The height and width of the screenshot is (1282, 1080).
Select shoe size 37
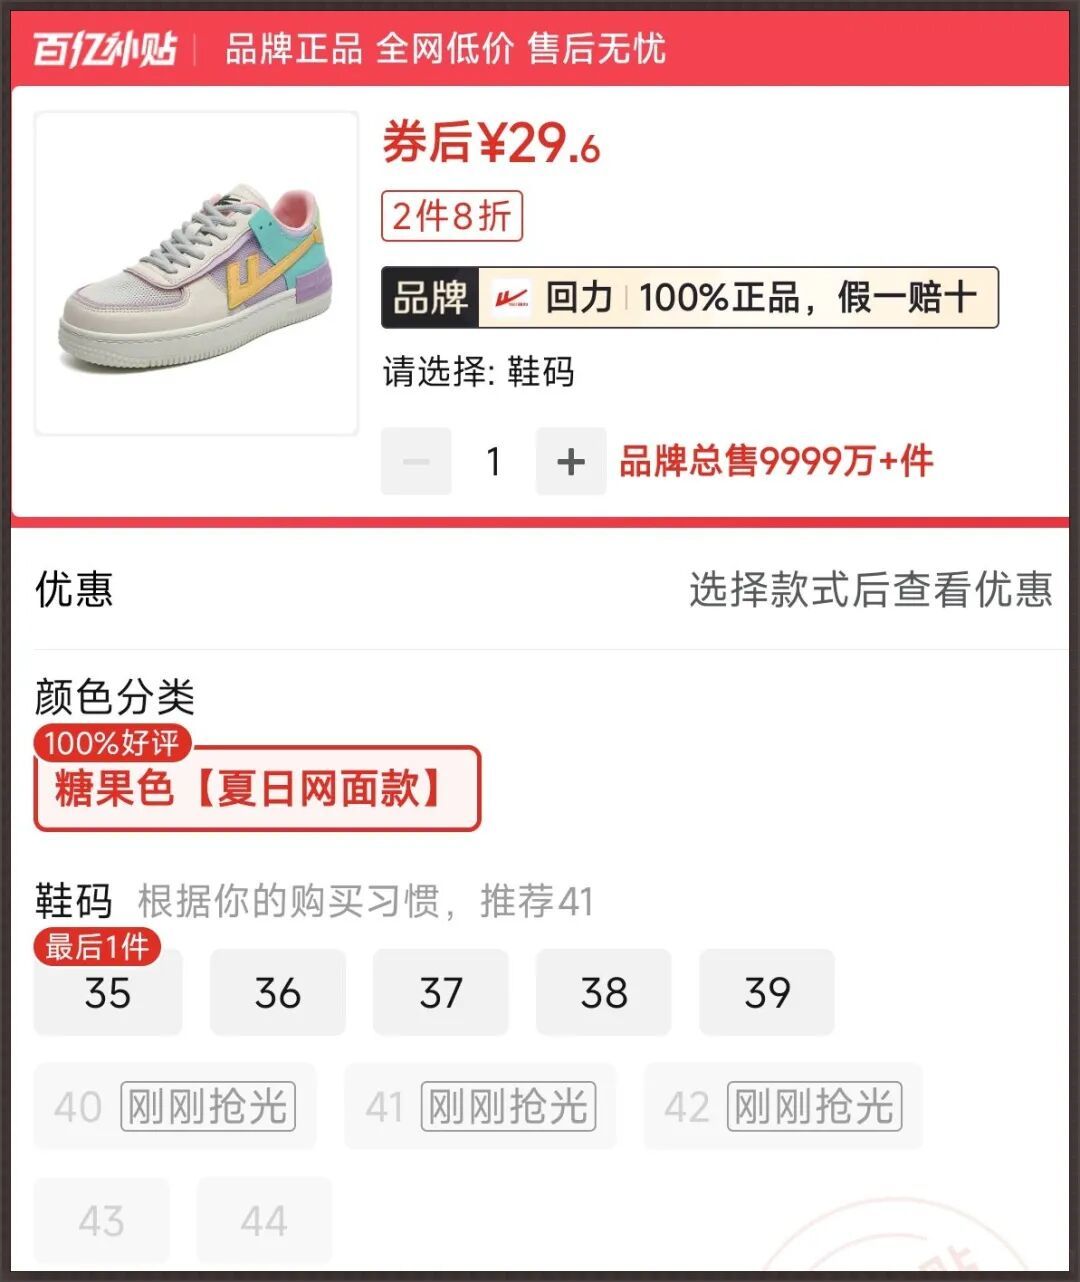point(440,993)
